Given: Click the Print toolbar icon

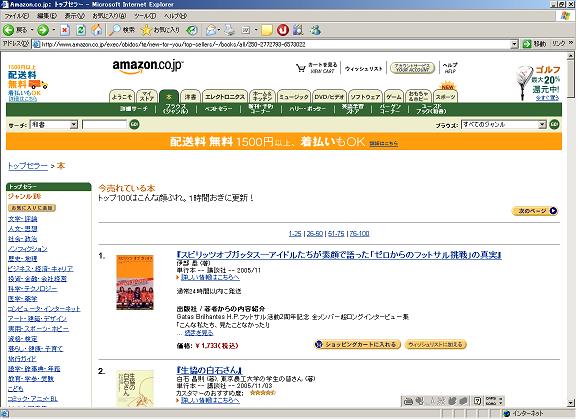Looking at the screenshot, I should click(x=230, y=30).
